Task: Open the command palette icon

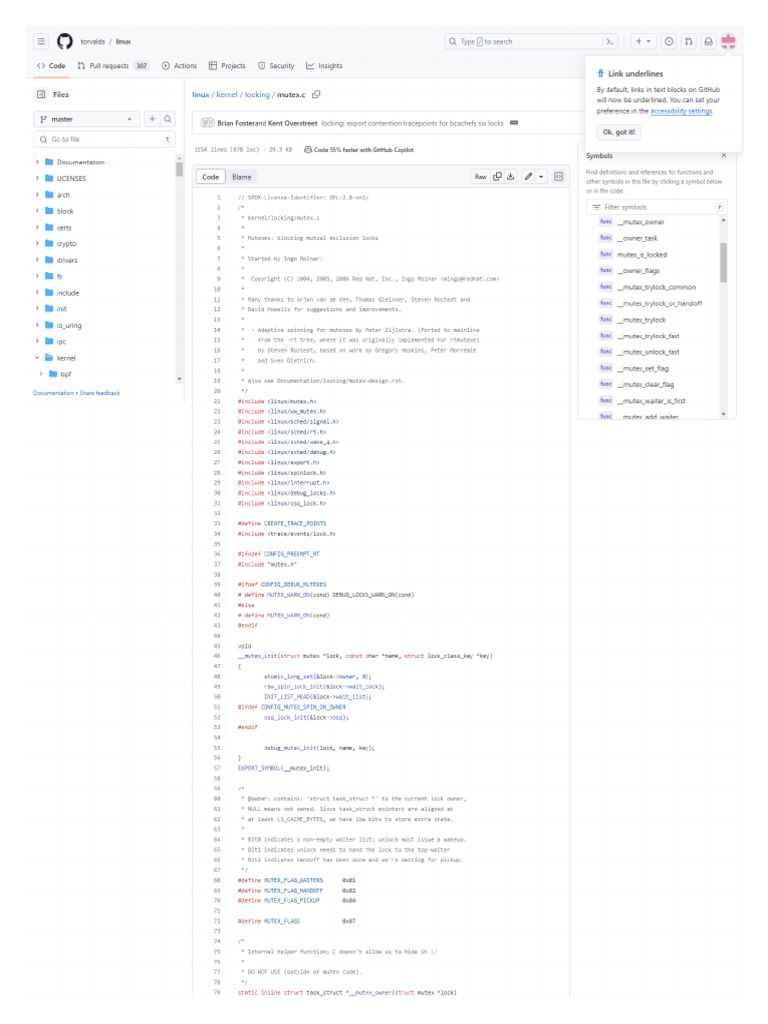Action: (x=609, y=41)
